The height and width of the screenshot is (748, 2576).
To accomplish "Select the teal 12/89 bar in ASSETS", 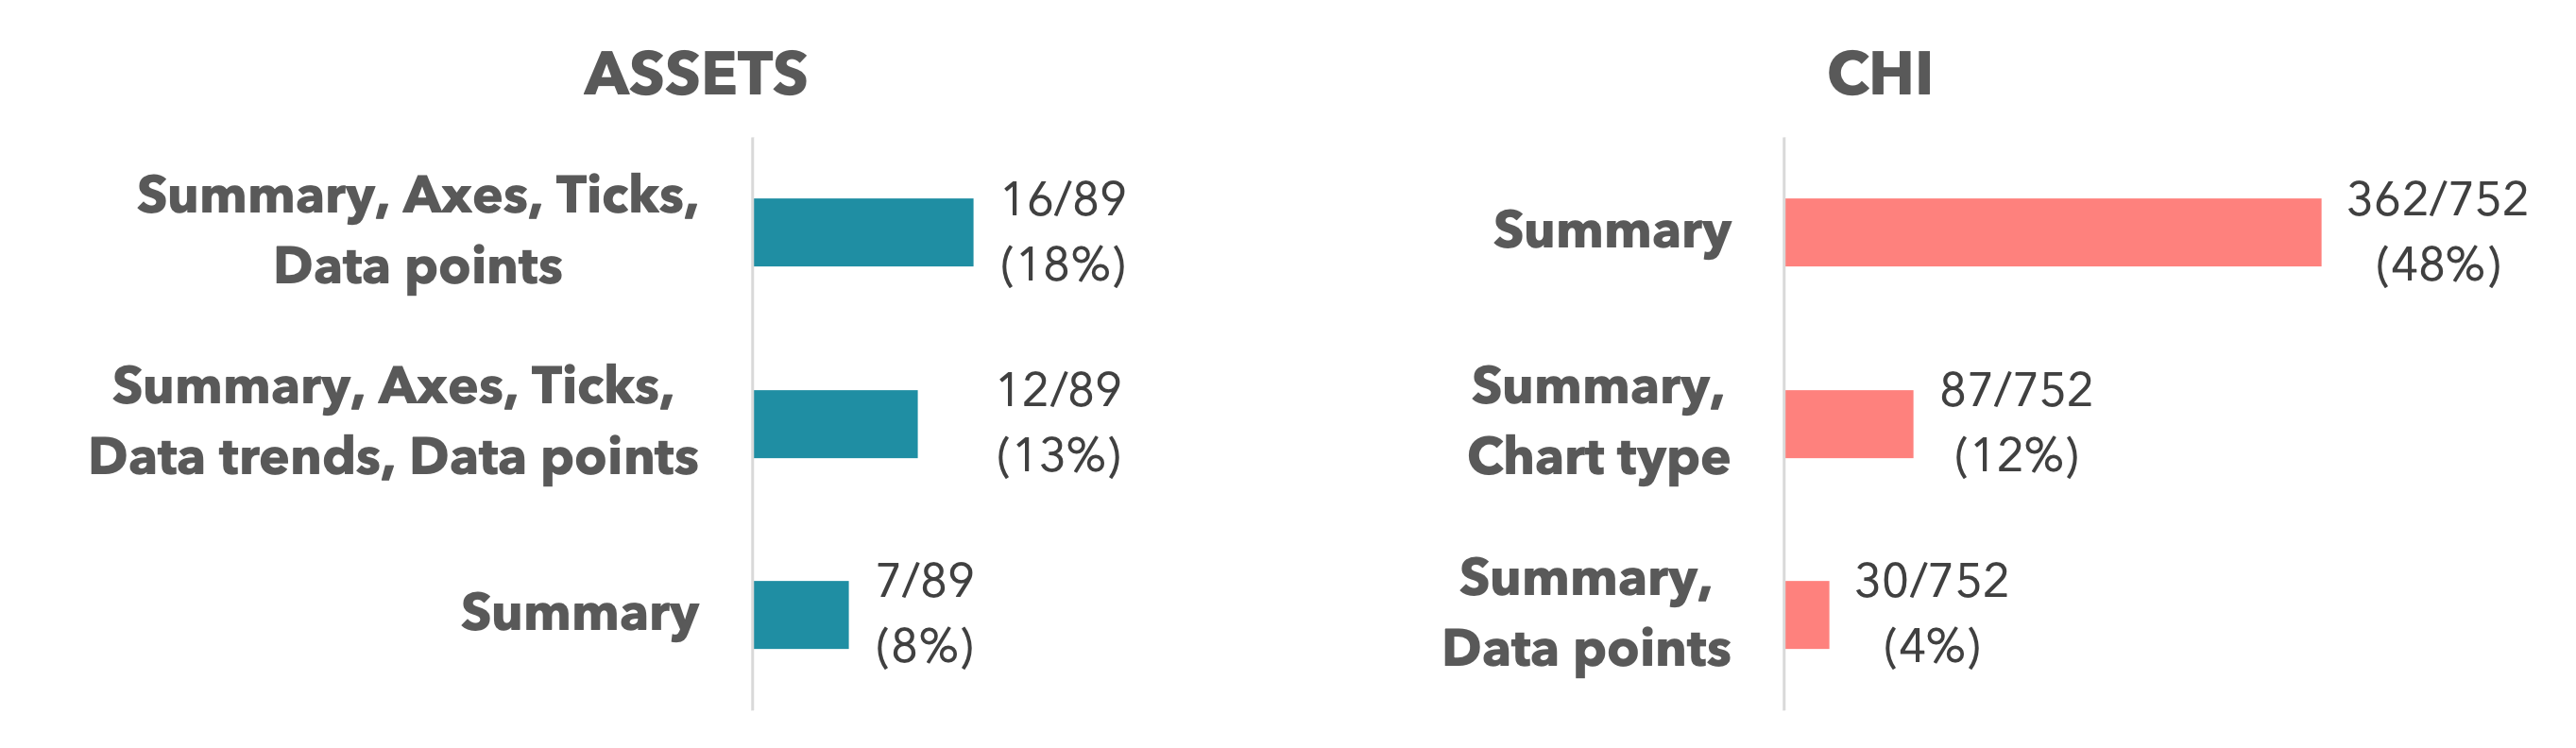I will (835, 424).
